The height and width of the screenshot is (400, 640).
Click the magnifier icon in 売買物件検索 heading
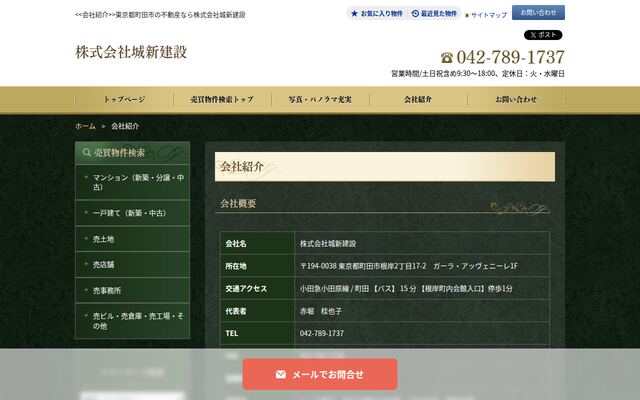click(87, 152)
